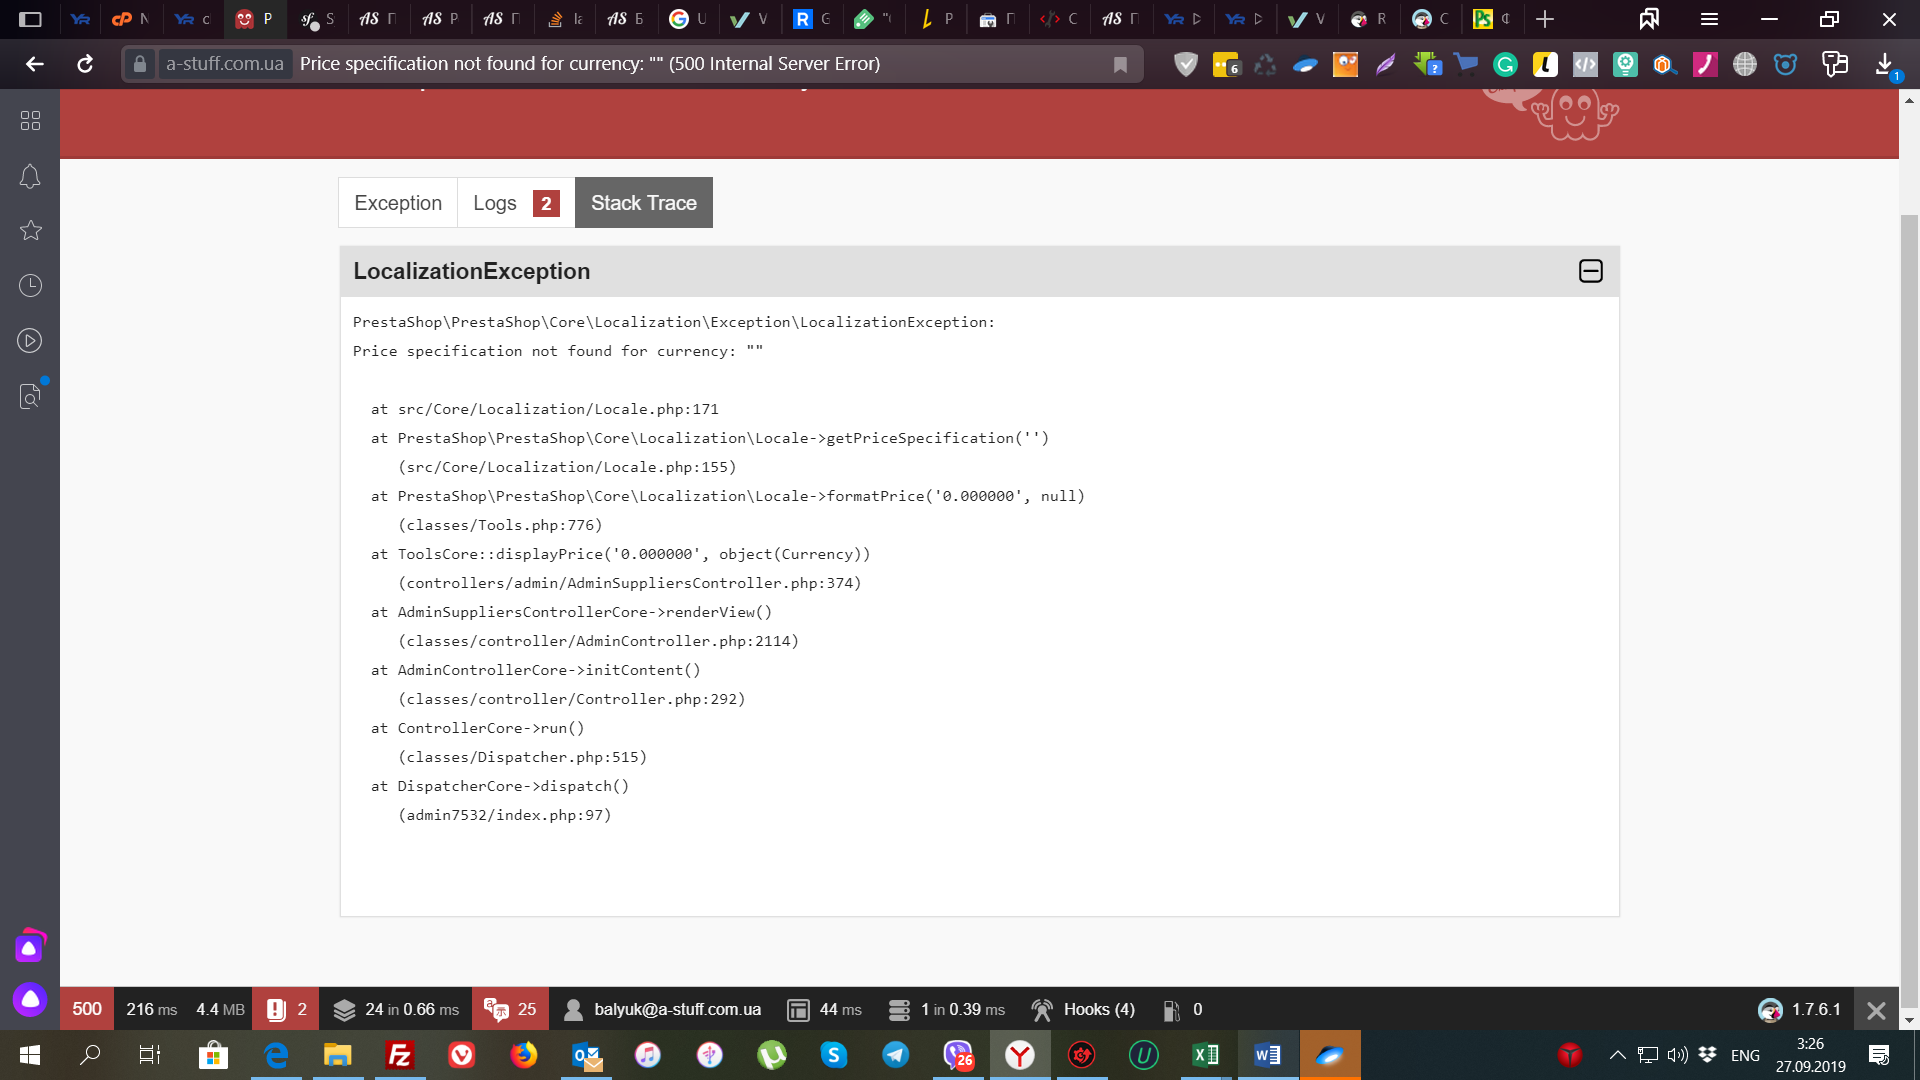Open the translations panel showing 25
1920x1080 pixels.
coord(510,1009)
